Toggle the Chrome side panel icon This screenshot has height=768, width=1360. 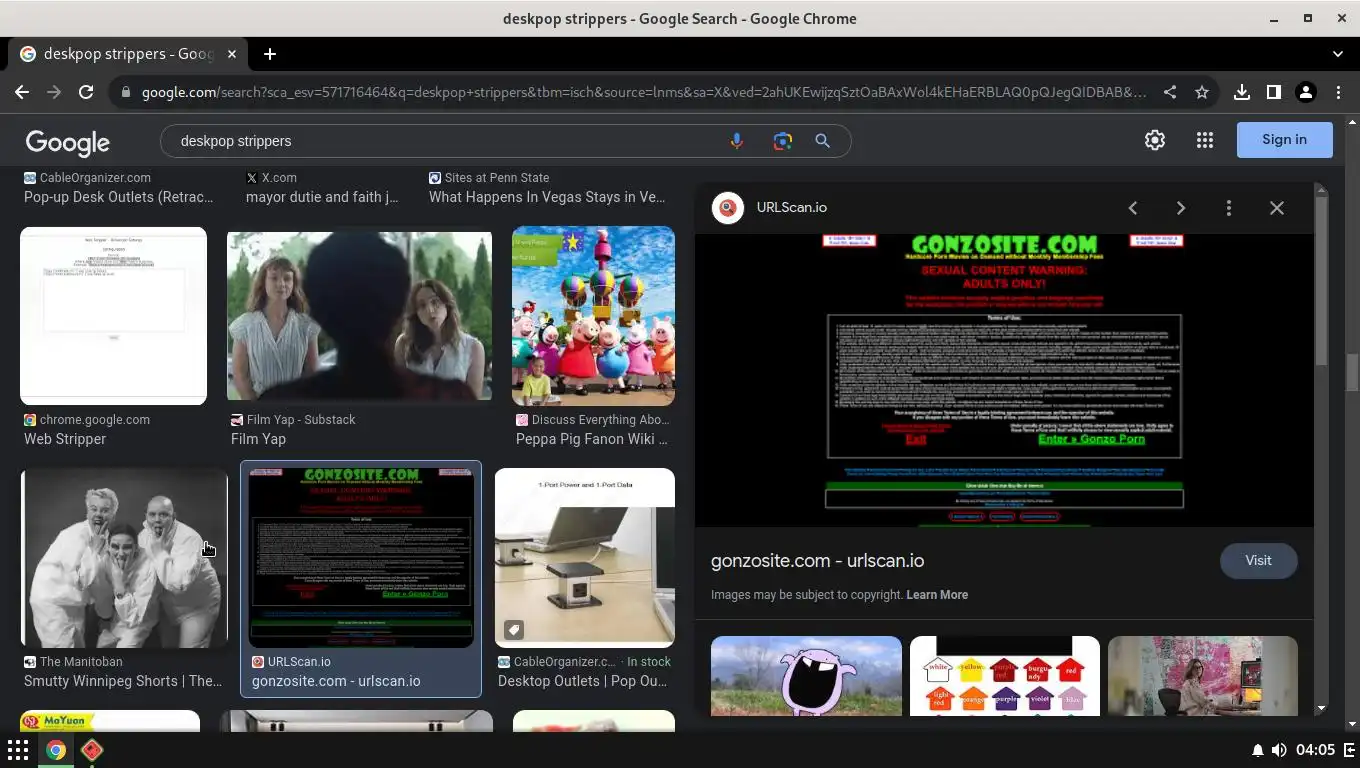1273,92
